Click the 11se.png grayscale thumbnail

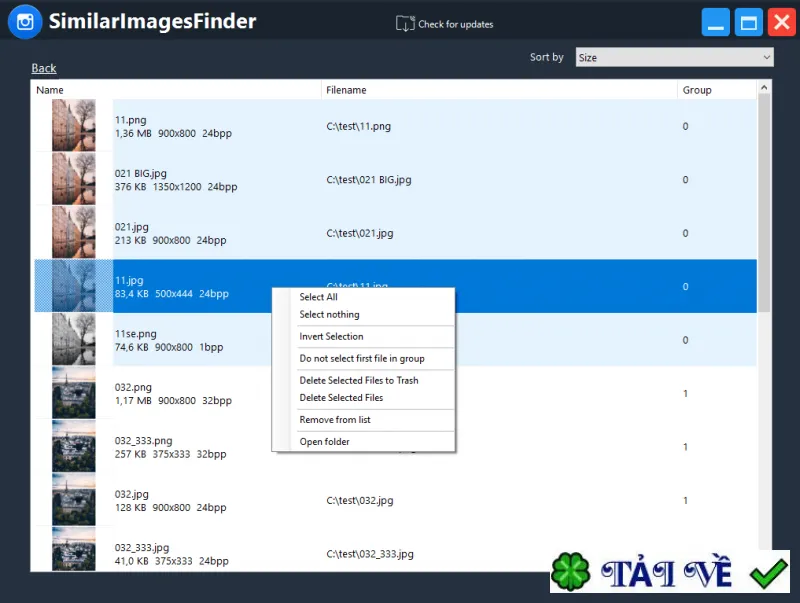pyautogui.click(x=73, y=339)
